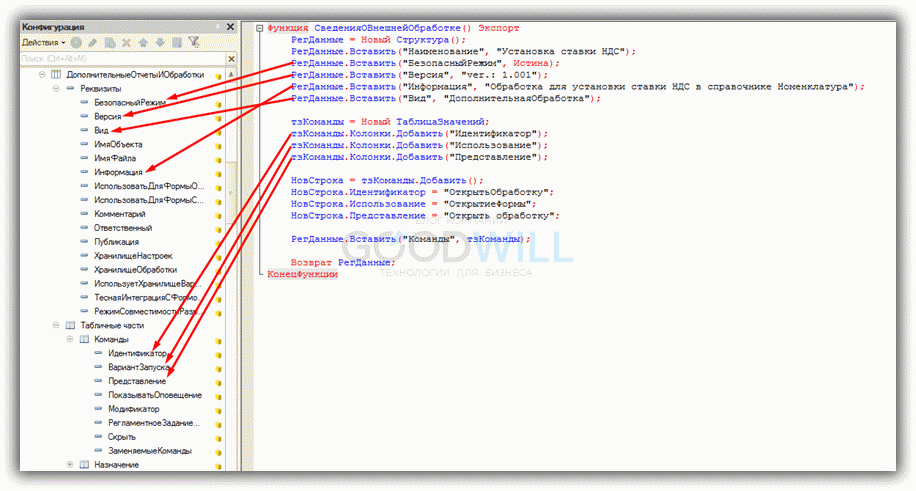Screen dimensions: 916x491
Task: Click the sort list toolbar icon
Action: [x=175, y=42]
